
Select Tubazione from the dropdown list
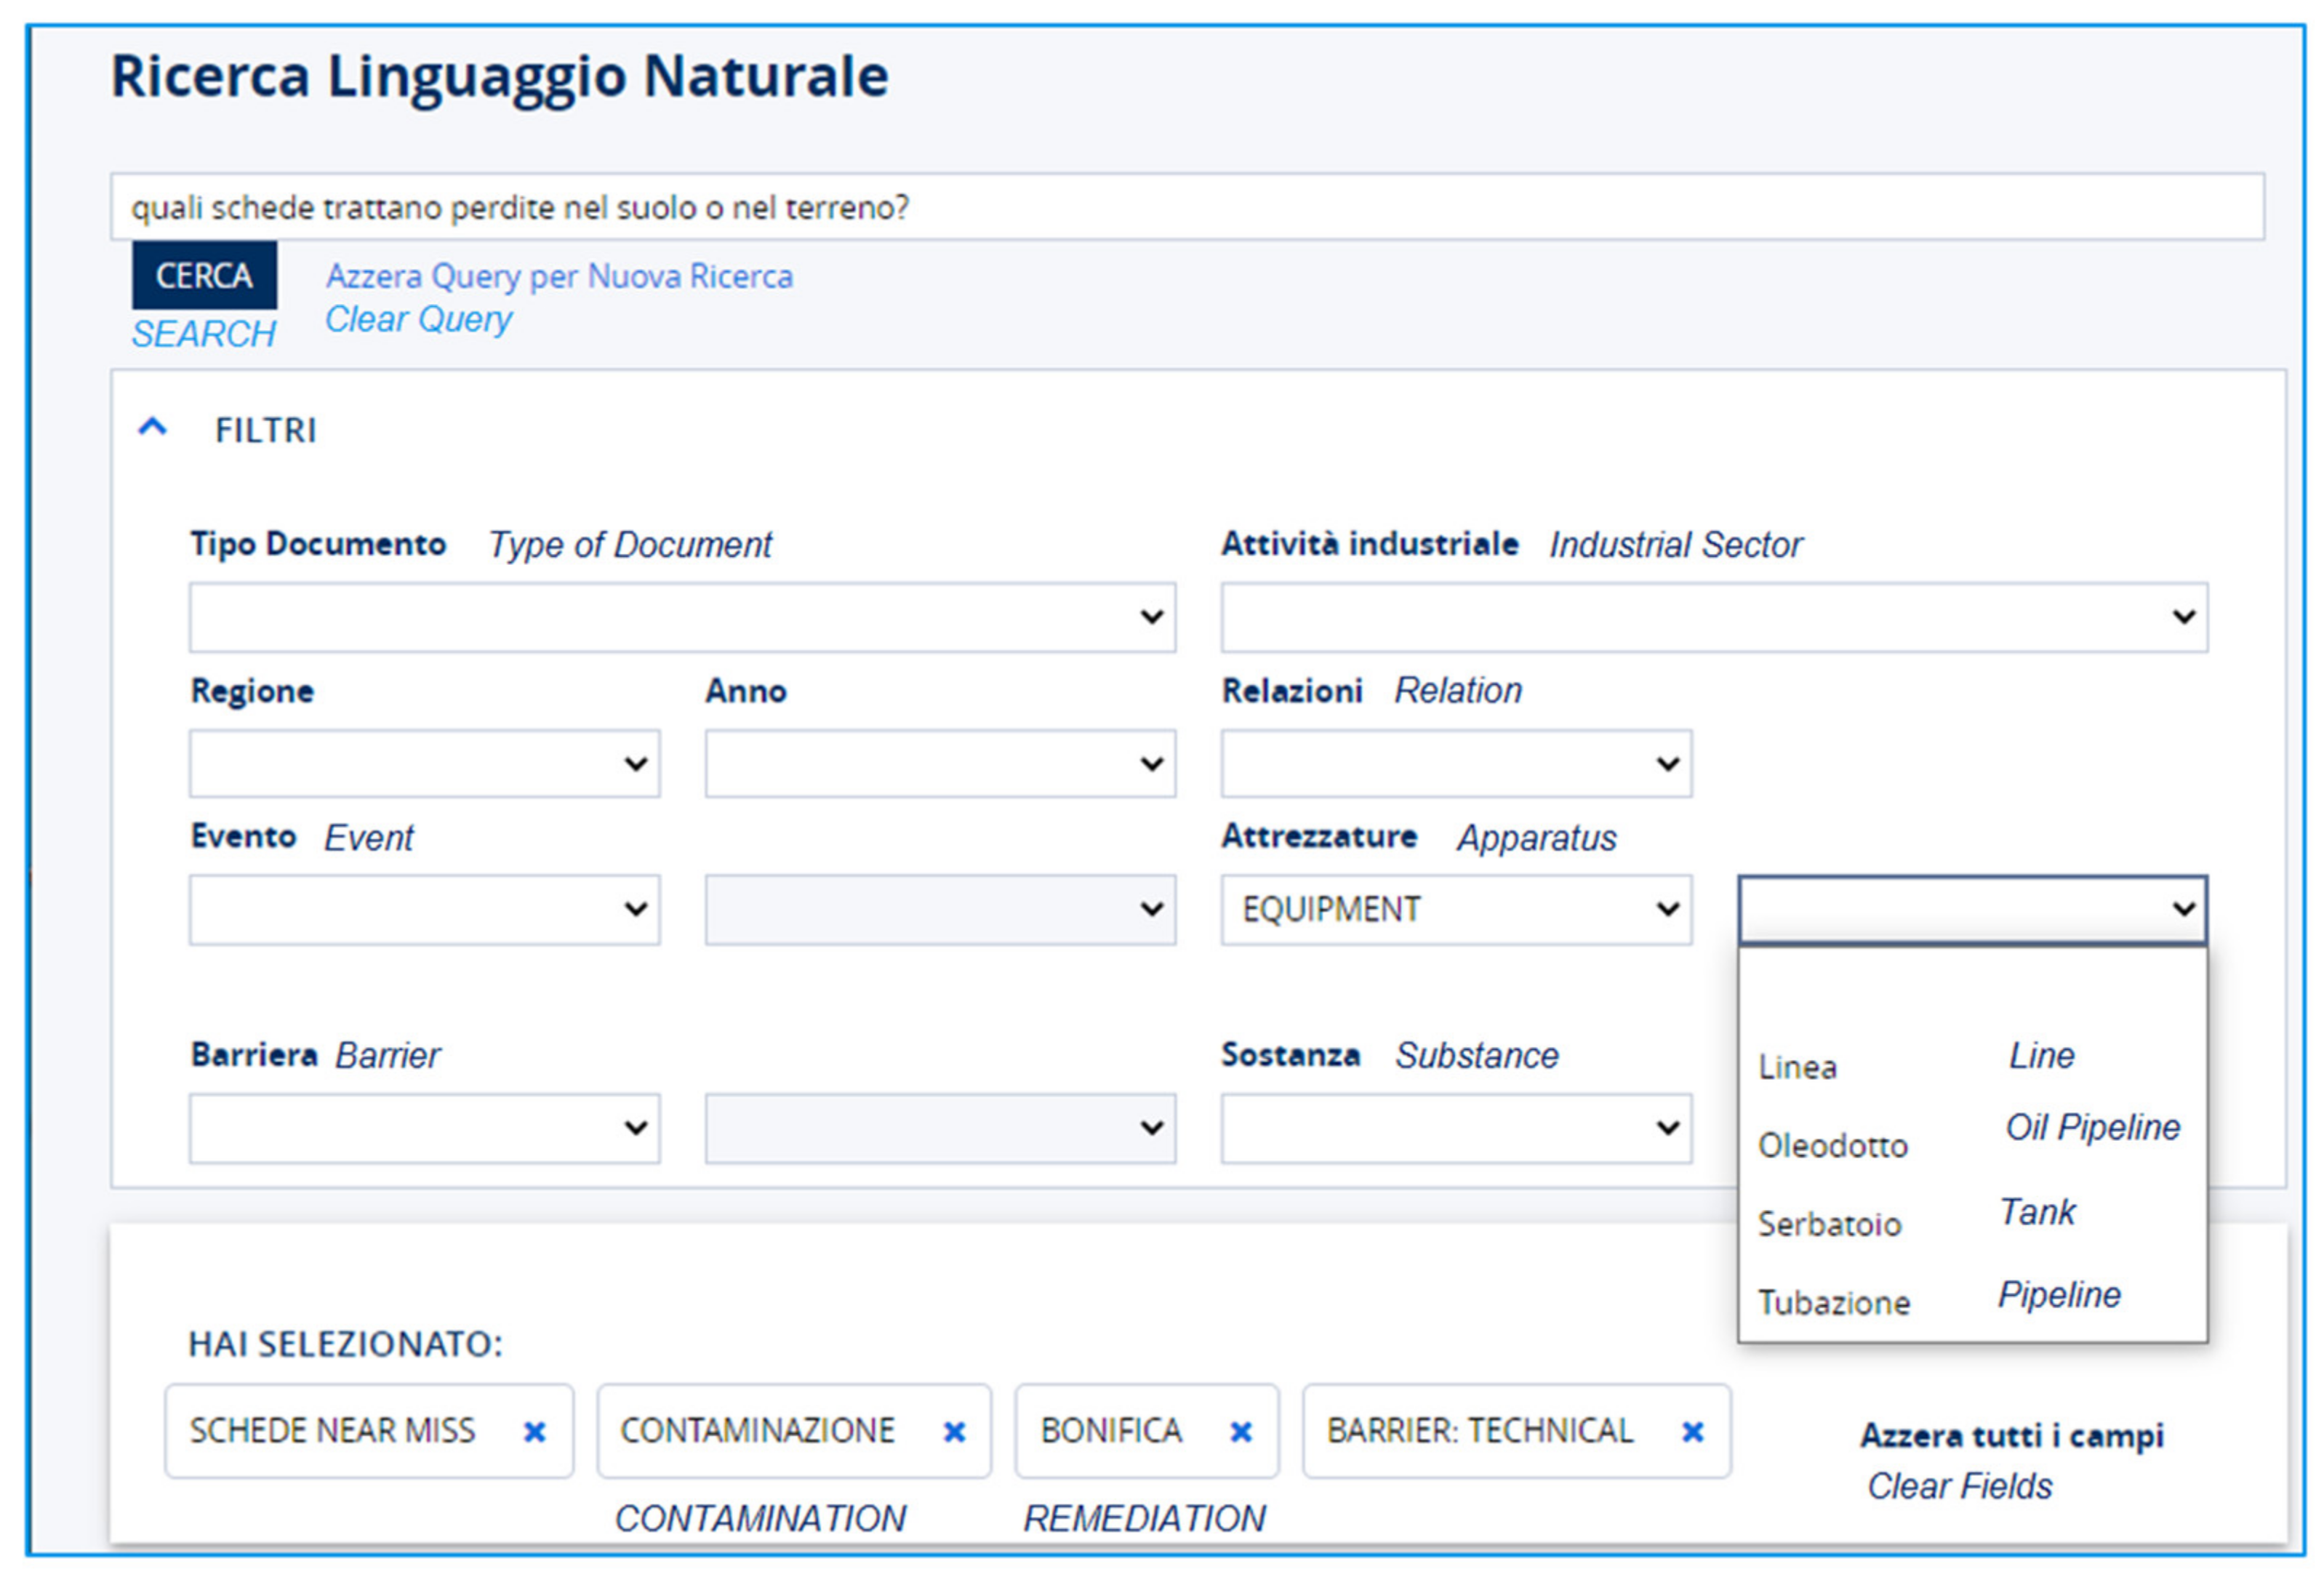click(x=1833, y=1302)
